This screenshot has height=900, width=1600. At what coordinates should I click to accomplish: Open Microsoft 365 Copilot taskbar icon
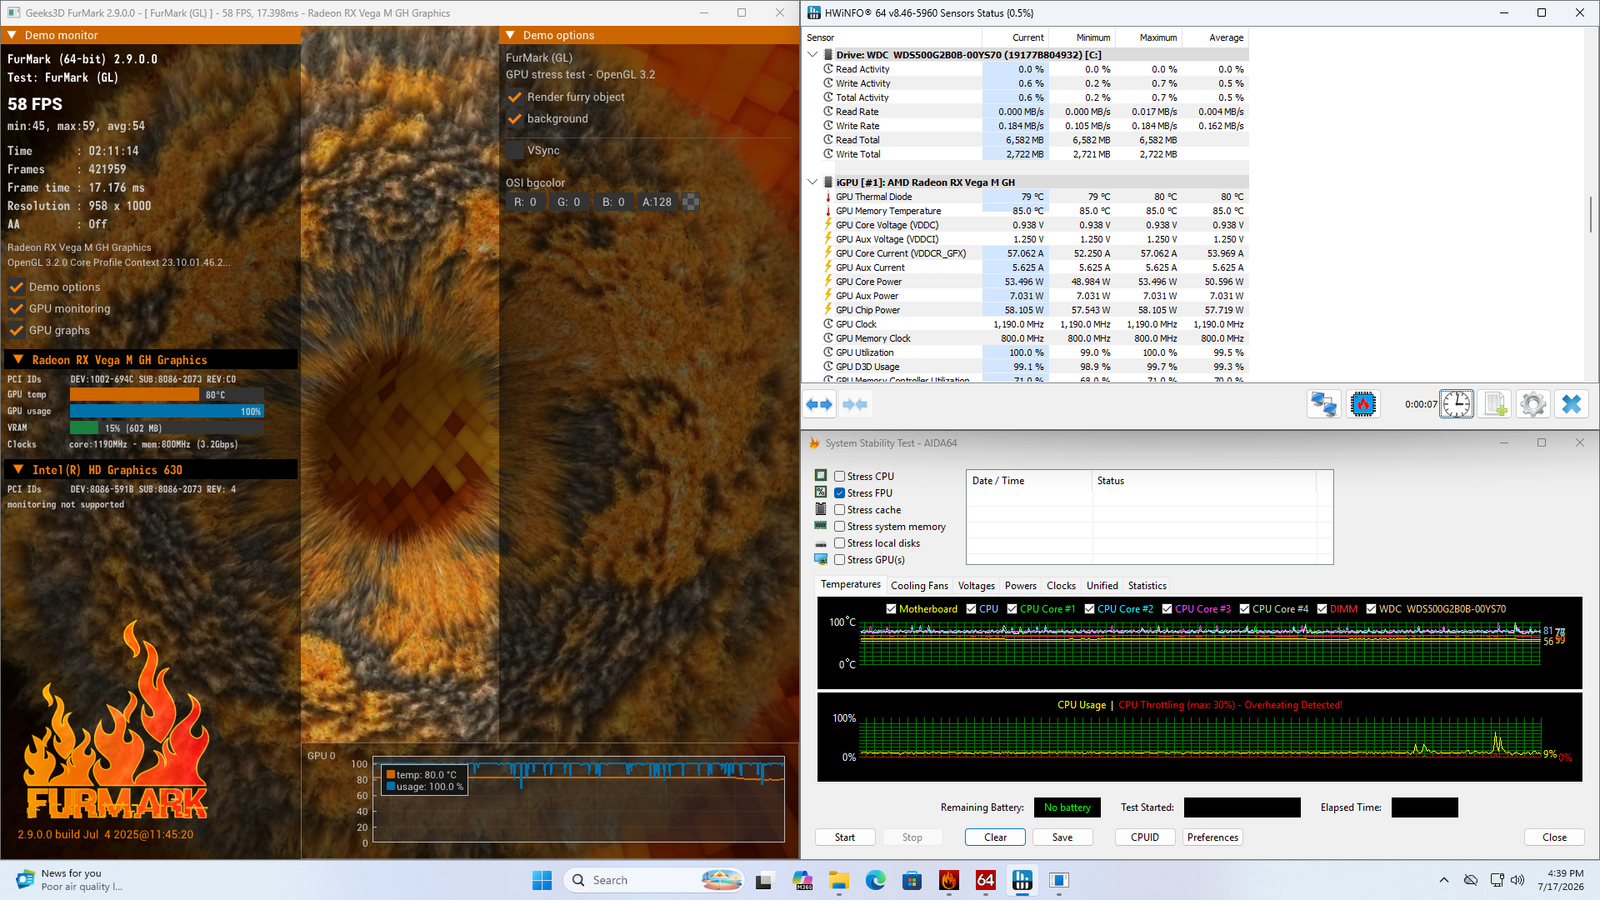click(x=802, y=880)
